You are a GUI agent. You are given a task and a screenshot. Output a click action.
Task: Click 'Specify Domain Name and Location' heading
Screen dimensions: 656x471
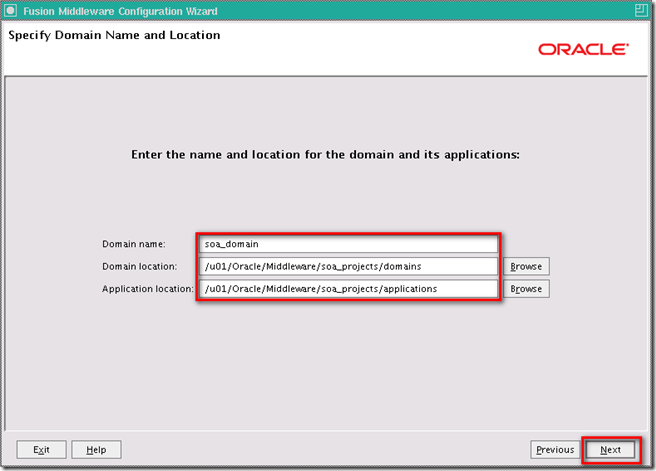click(x=114, y=35)
